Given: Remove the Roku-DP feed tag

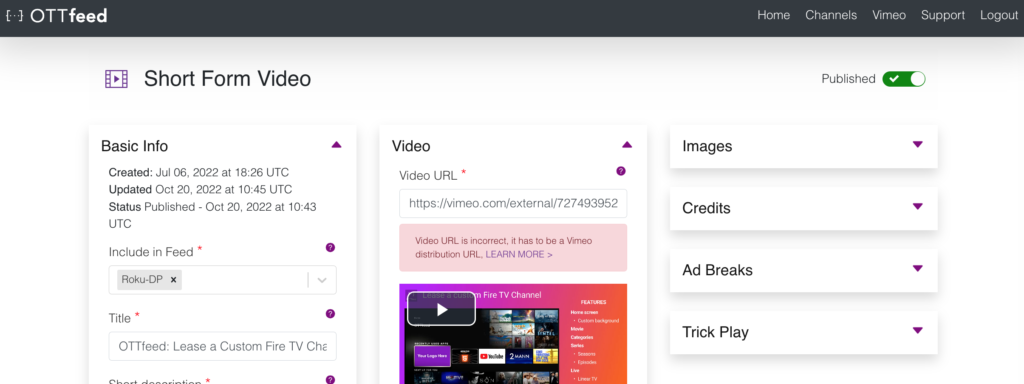Looking at the screenshot, I should [x=173, y=280].
